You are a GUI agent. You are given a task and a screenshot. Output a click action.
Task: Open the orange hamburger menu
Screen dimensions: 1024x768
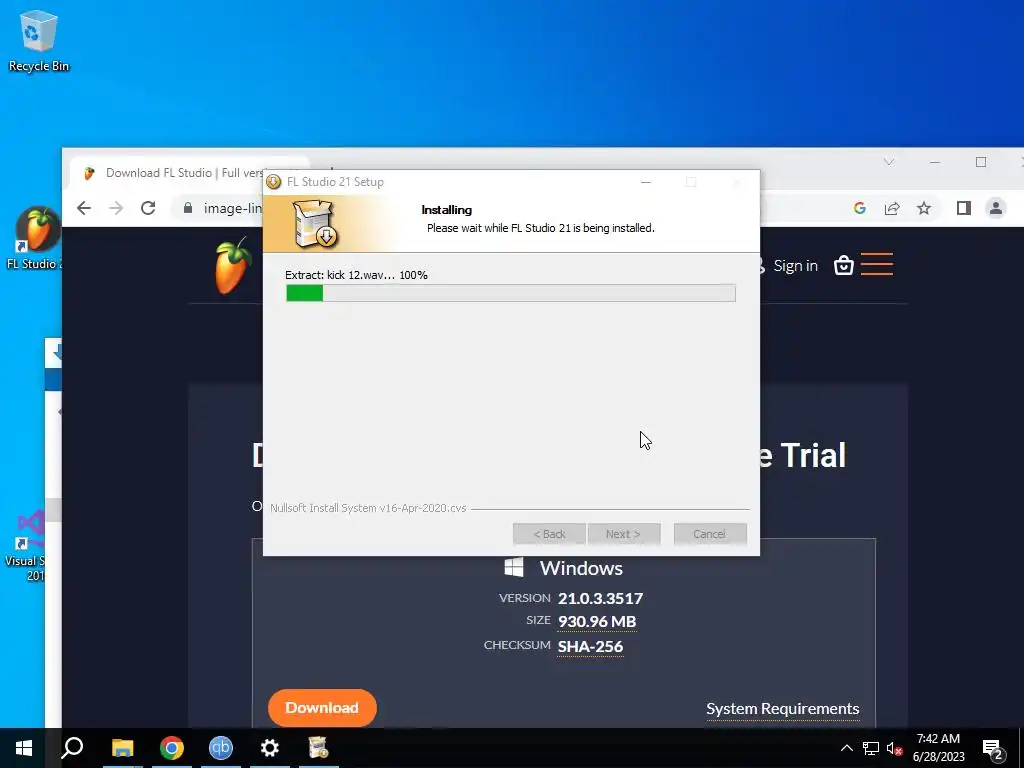(876, 264)
